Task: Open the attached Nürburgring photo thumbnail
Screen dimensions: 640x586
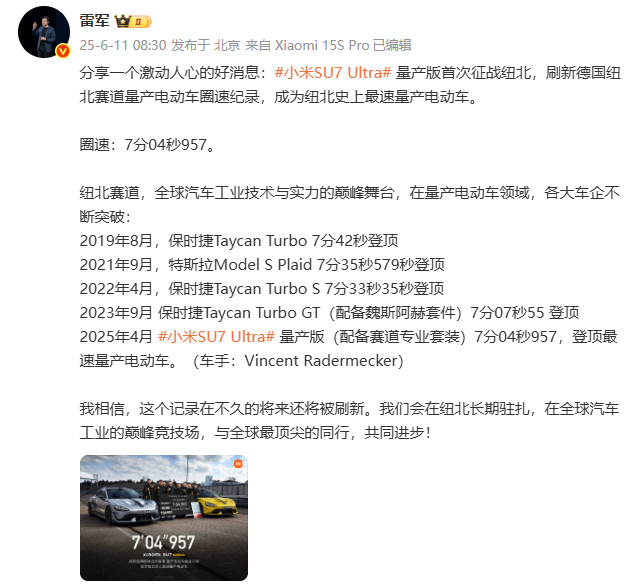Action: (164, 517)
